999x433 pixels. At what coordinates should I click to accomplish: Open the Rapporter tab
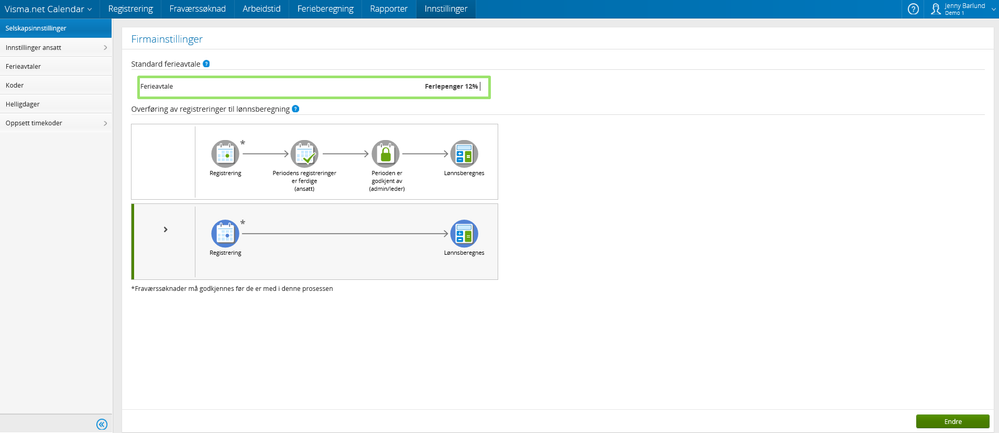388,9
